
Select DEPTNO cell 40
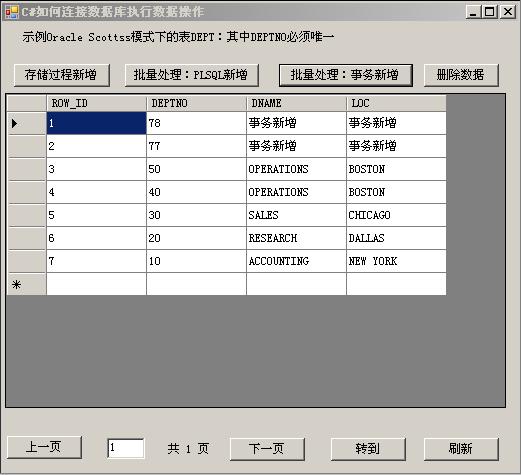(x=196, y=192)
